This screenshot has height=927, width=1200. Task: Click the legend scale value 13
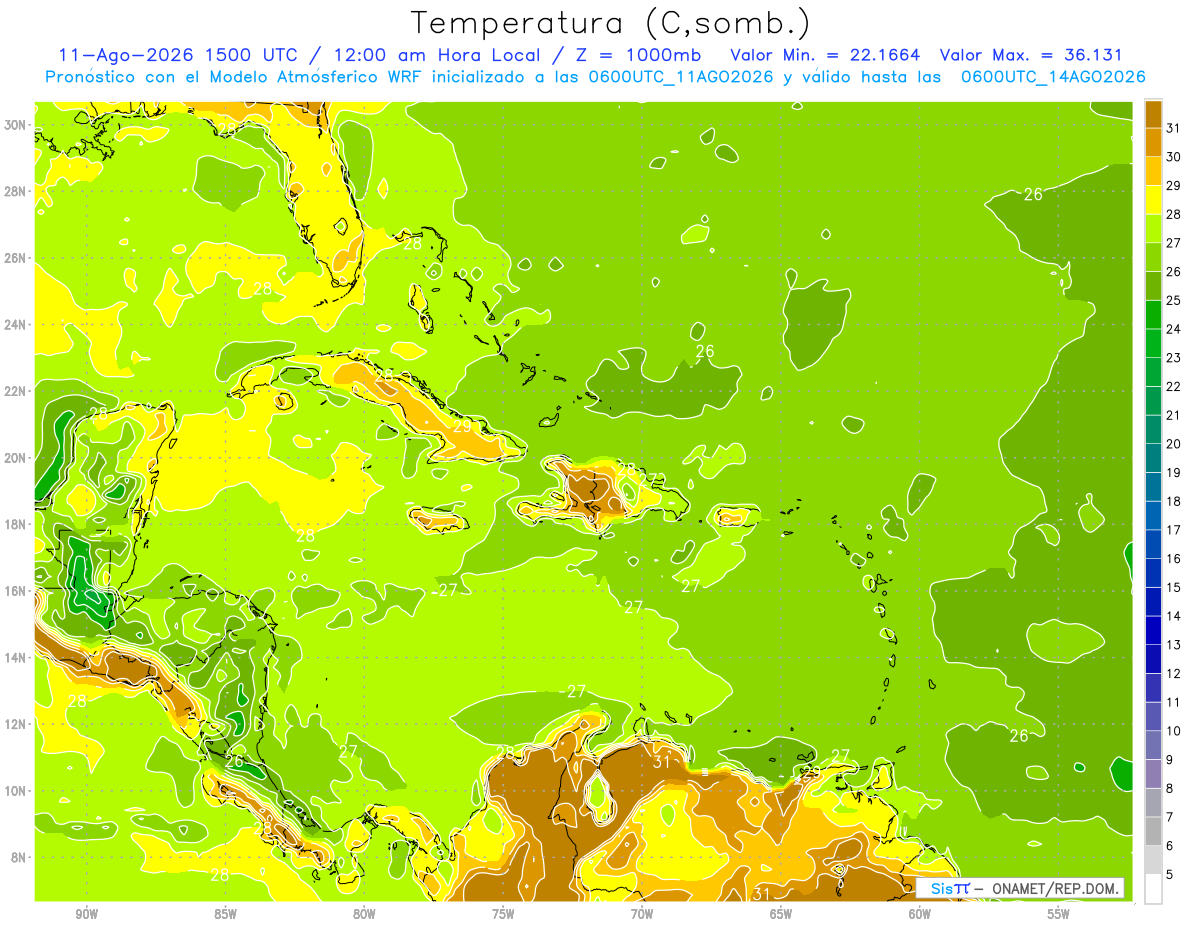pyautogui.click(x=1173, y=645)
